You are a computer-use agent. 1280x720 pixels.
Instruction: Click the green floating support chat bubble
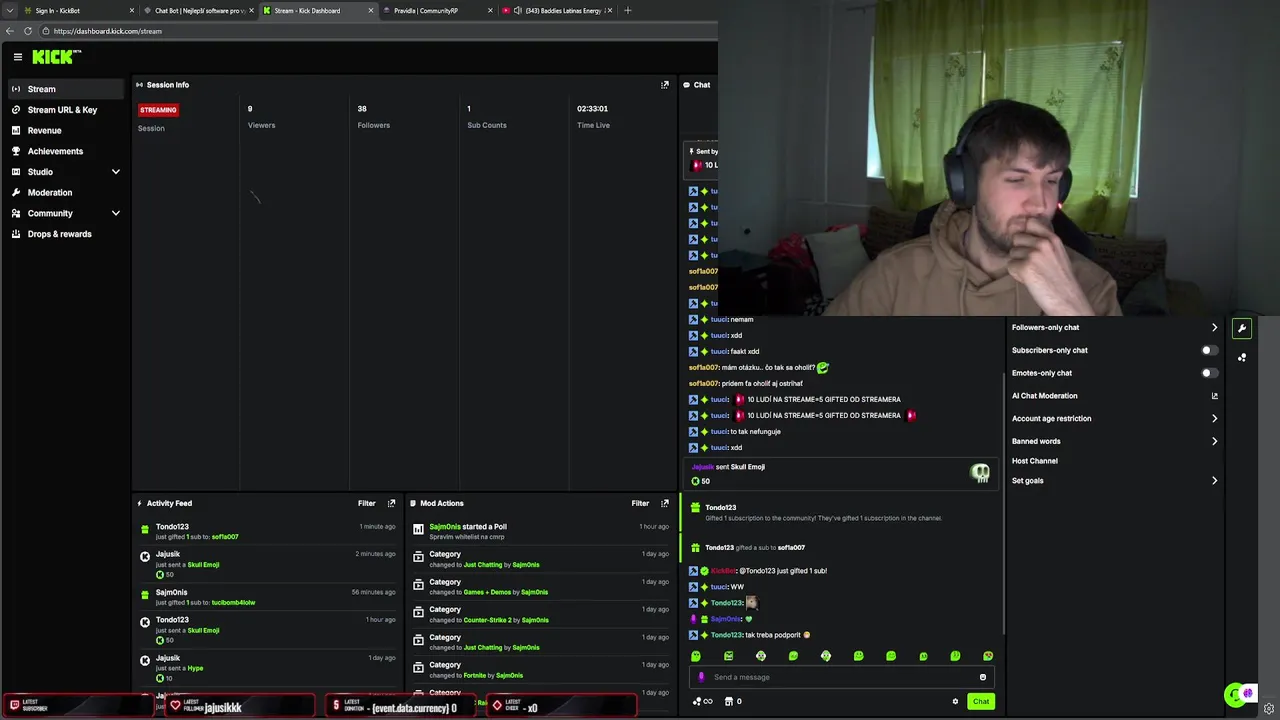pyautogui.click(x=1236, y=694)
